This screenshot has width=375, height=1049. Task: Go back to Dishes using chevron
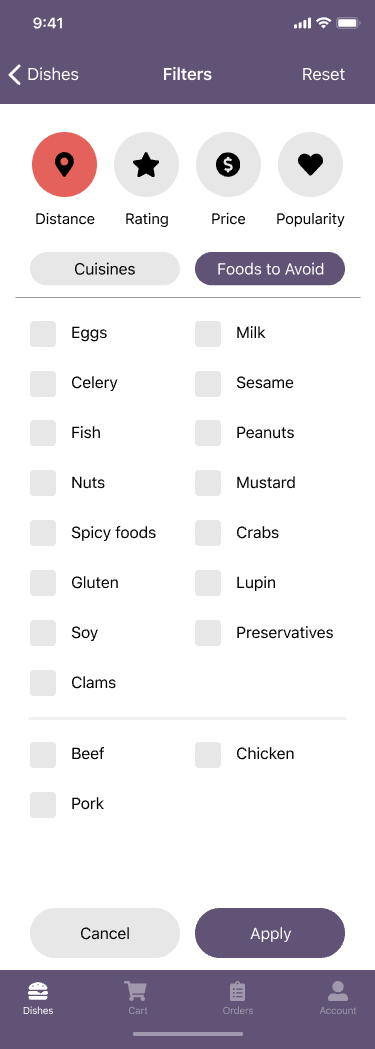pyautogui.click(x=15, y=74)
